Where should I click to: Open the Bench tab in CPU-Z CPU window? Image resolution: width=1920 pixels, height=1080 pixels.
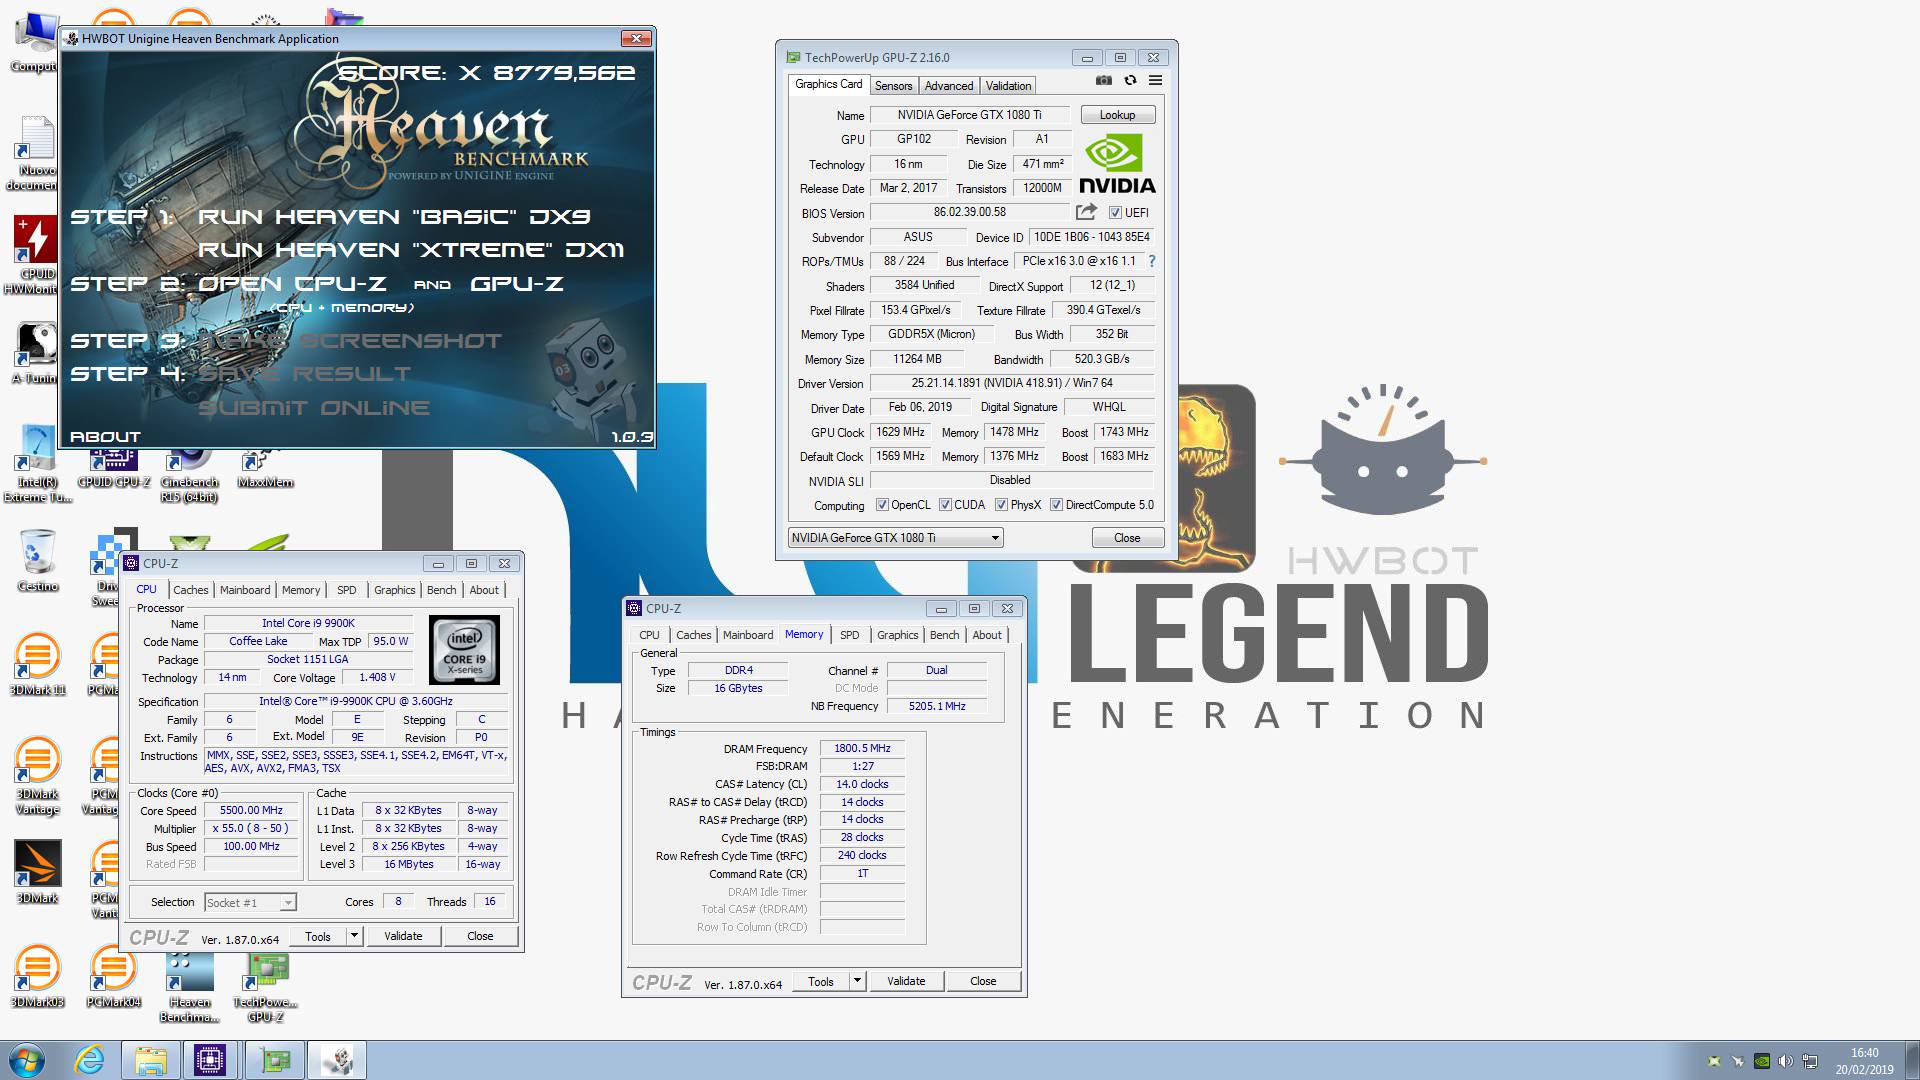coord(441,590)
